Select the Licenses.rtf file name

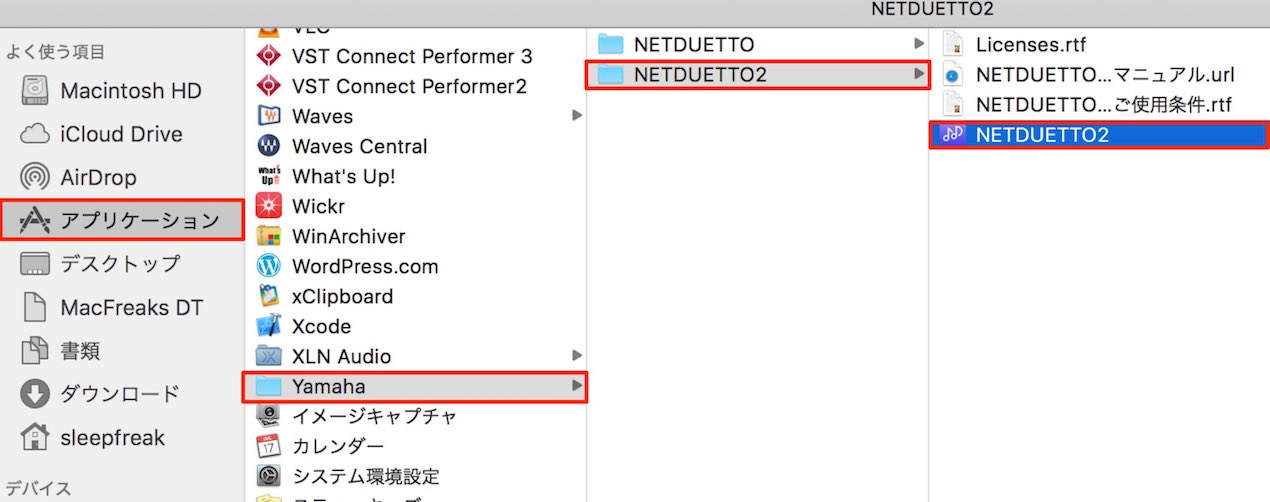click(1031, 44)
